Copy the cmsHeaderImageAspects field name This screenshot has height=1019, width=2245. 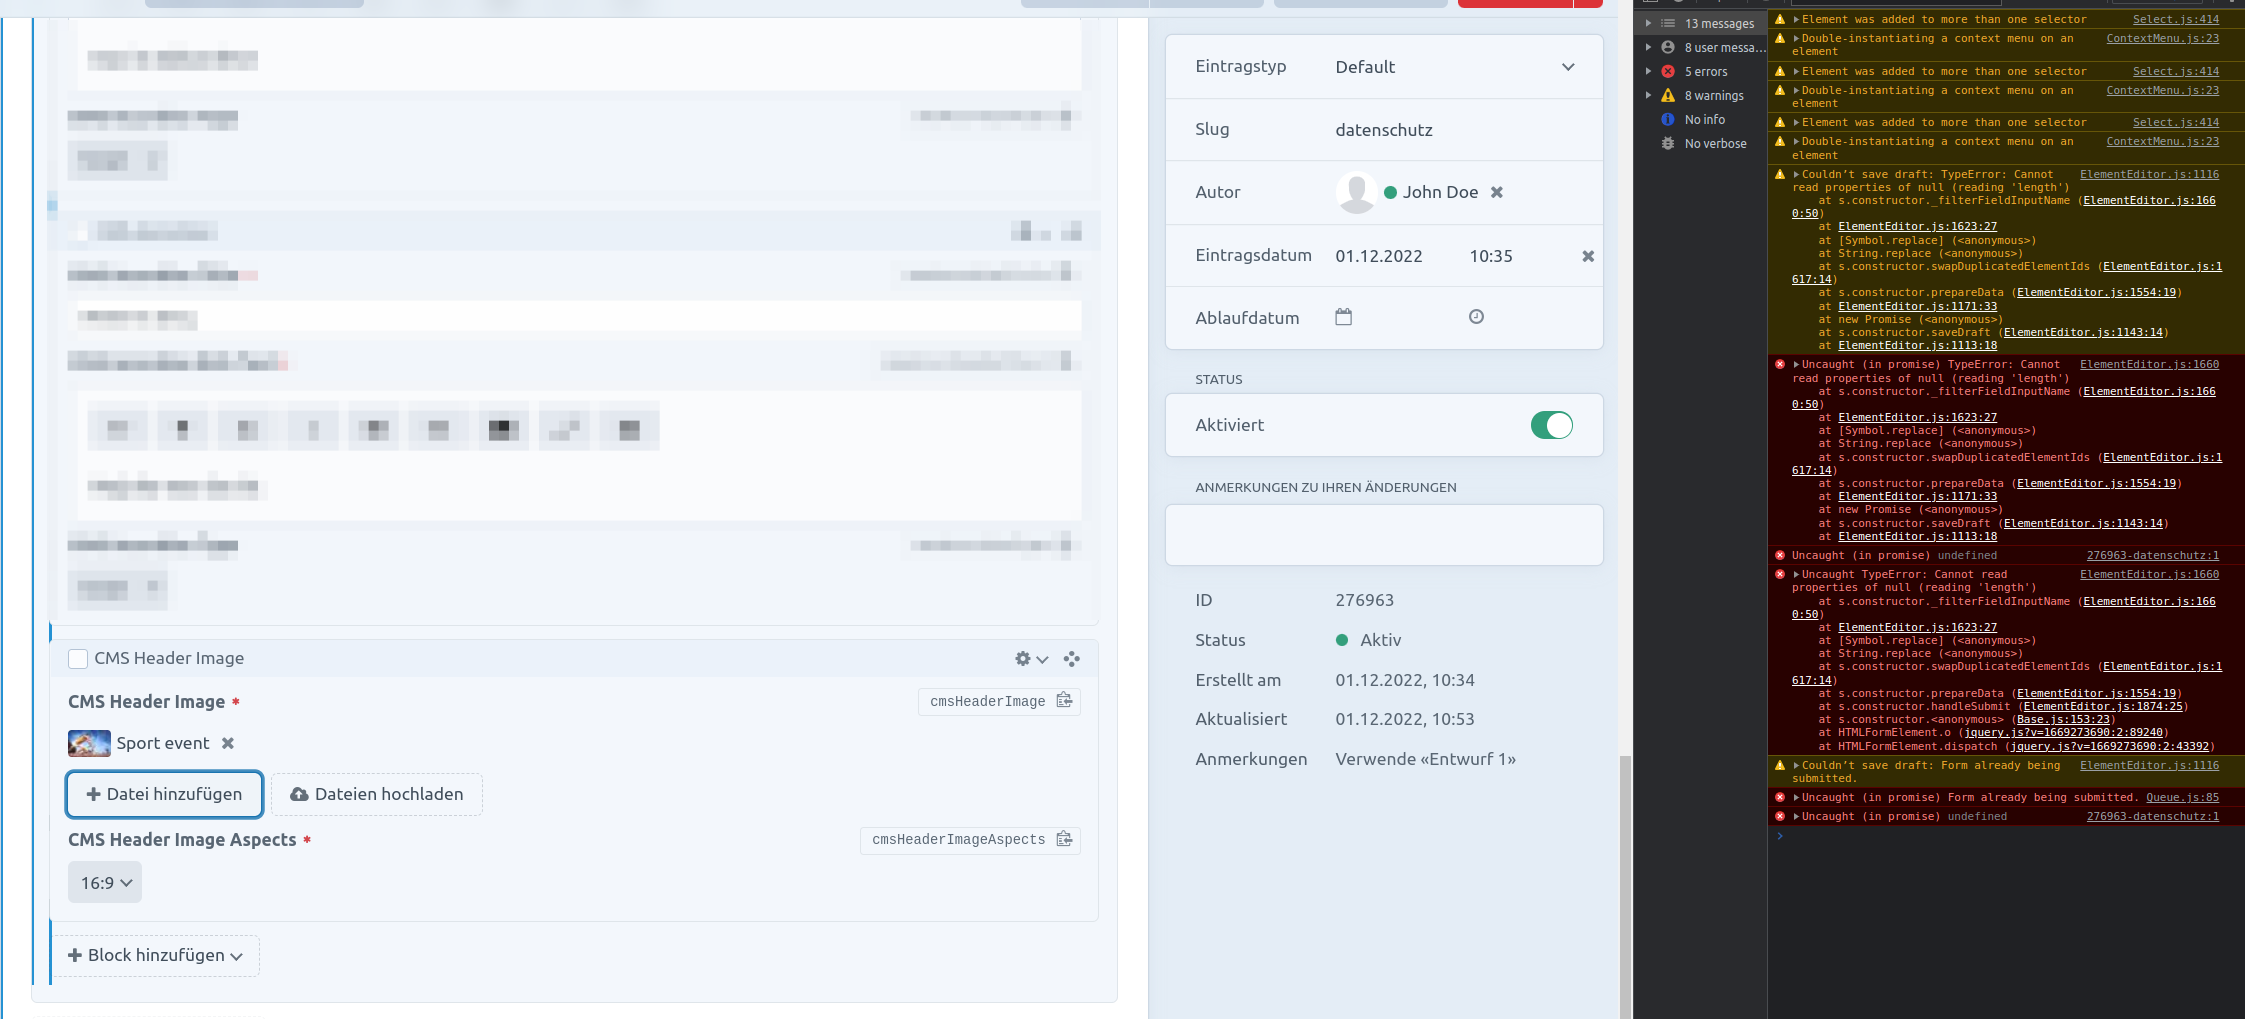pyautogui.click(x=1064, y=840)
